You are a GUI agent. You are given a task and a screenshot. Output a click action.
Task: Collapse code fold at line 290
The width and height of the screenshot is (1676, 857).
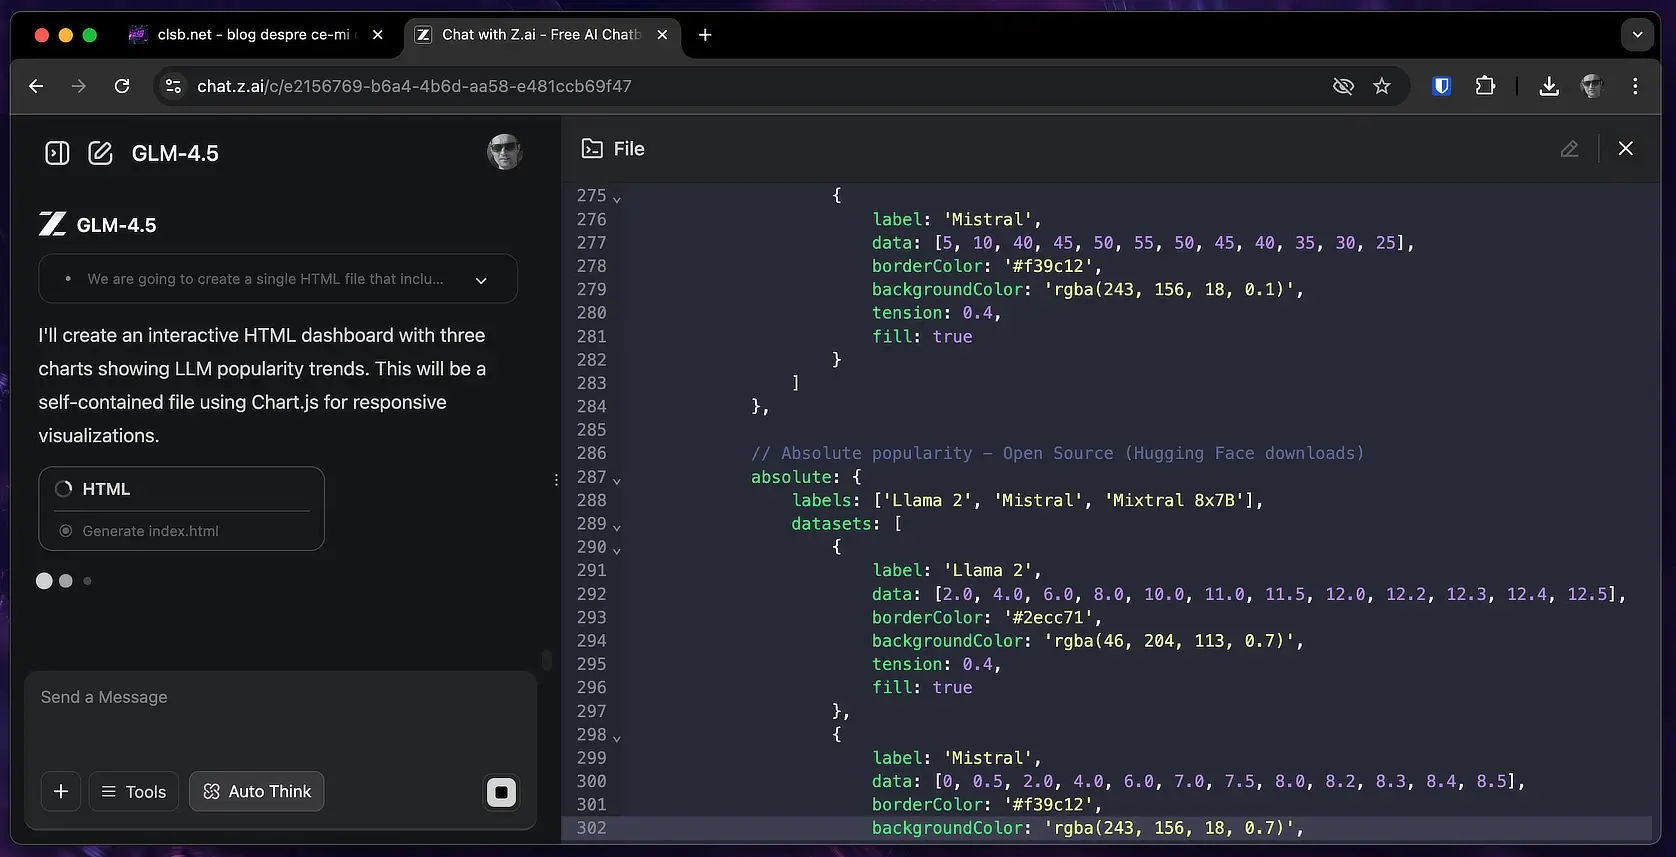click(617, 550)
